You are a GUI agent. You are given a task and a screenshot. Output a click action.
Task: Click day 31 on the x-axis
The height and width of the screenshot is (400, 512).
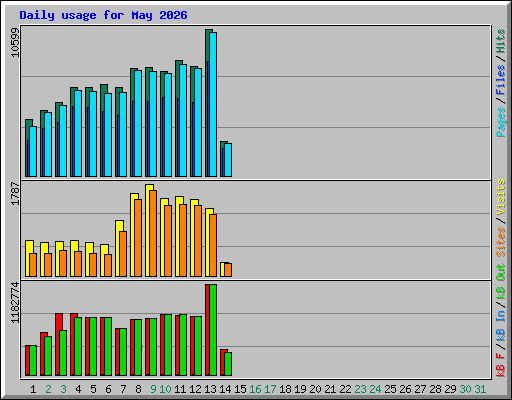point(480,389)
